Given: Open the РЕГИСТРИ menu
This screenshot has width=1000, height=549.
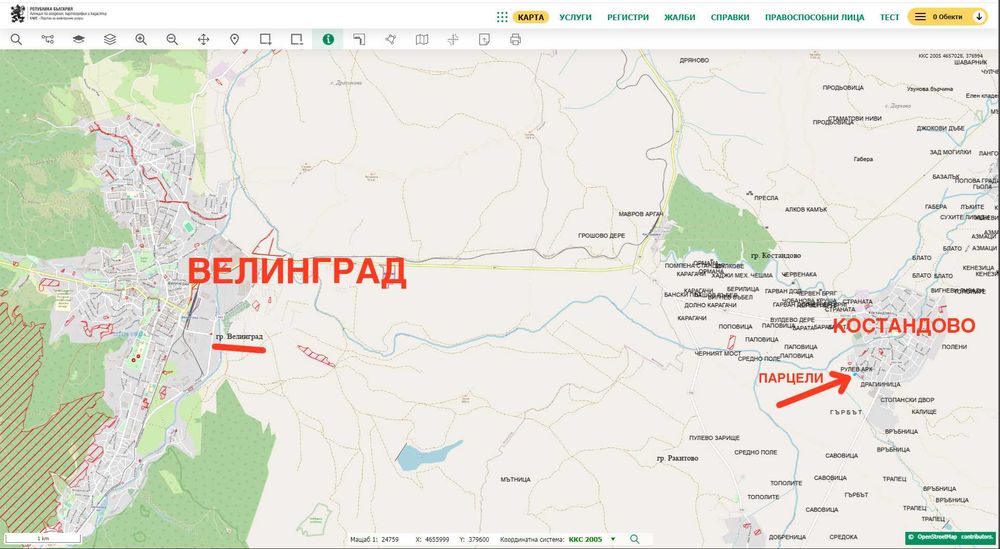Looking at the screenshot, I should click(x=628, y=17).
